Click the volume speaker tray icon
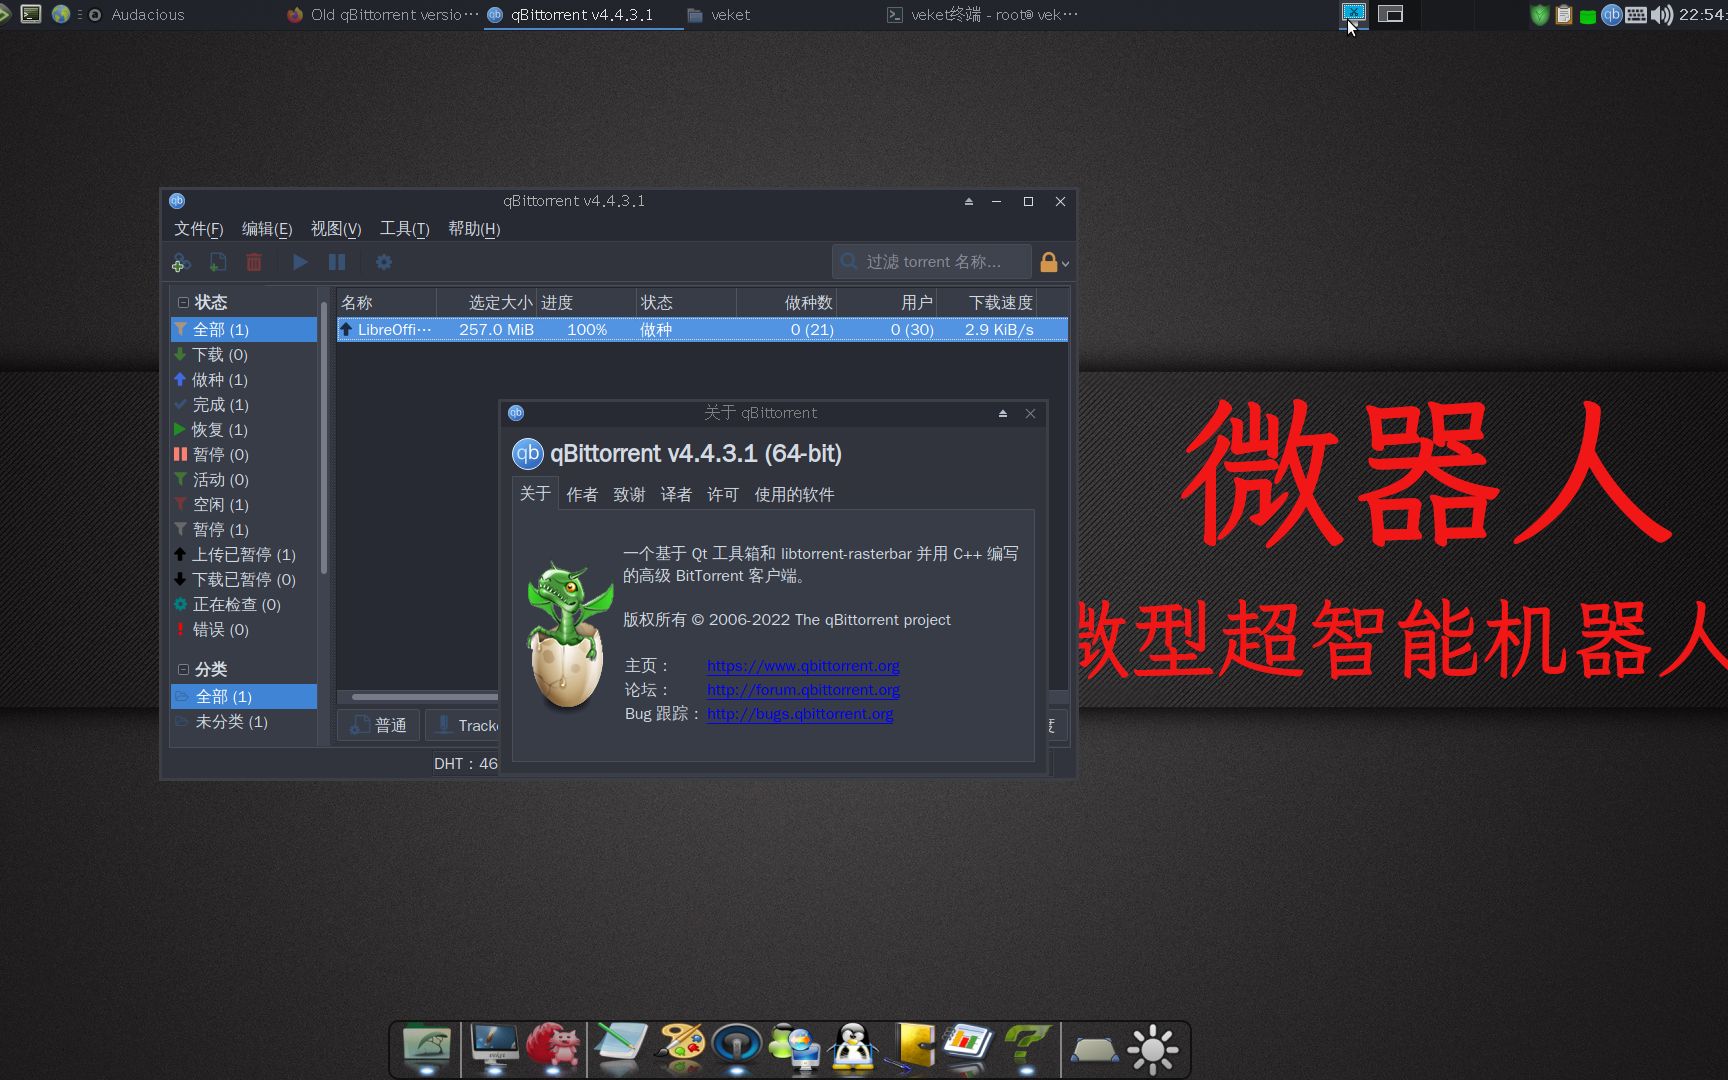This screenshot has height=1080, width=1728. point(1661,15)
